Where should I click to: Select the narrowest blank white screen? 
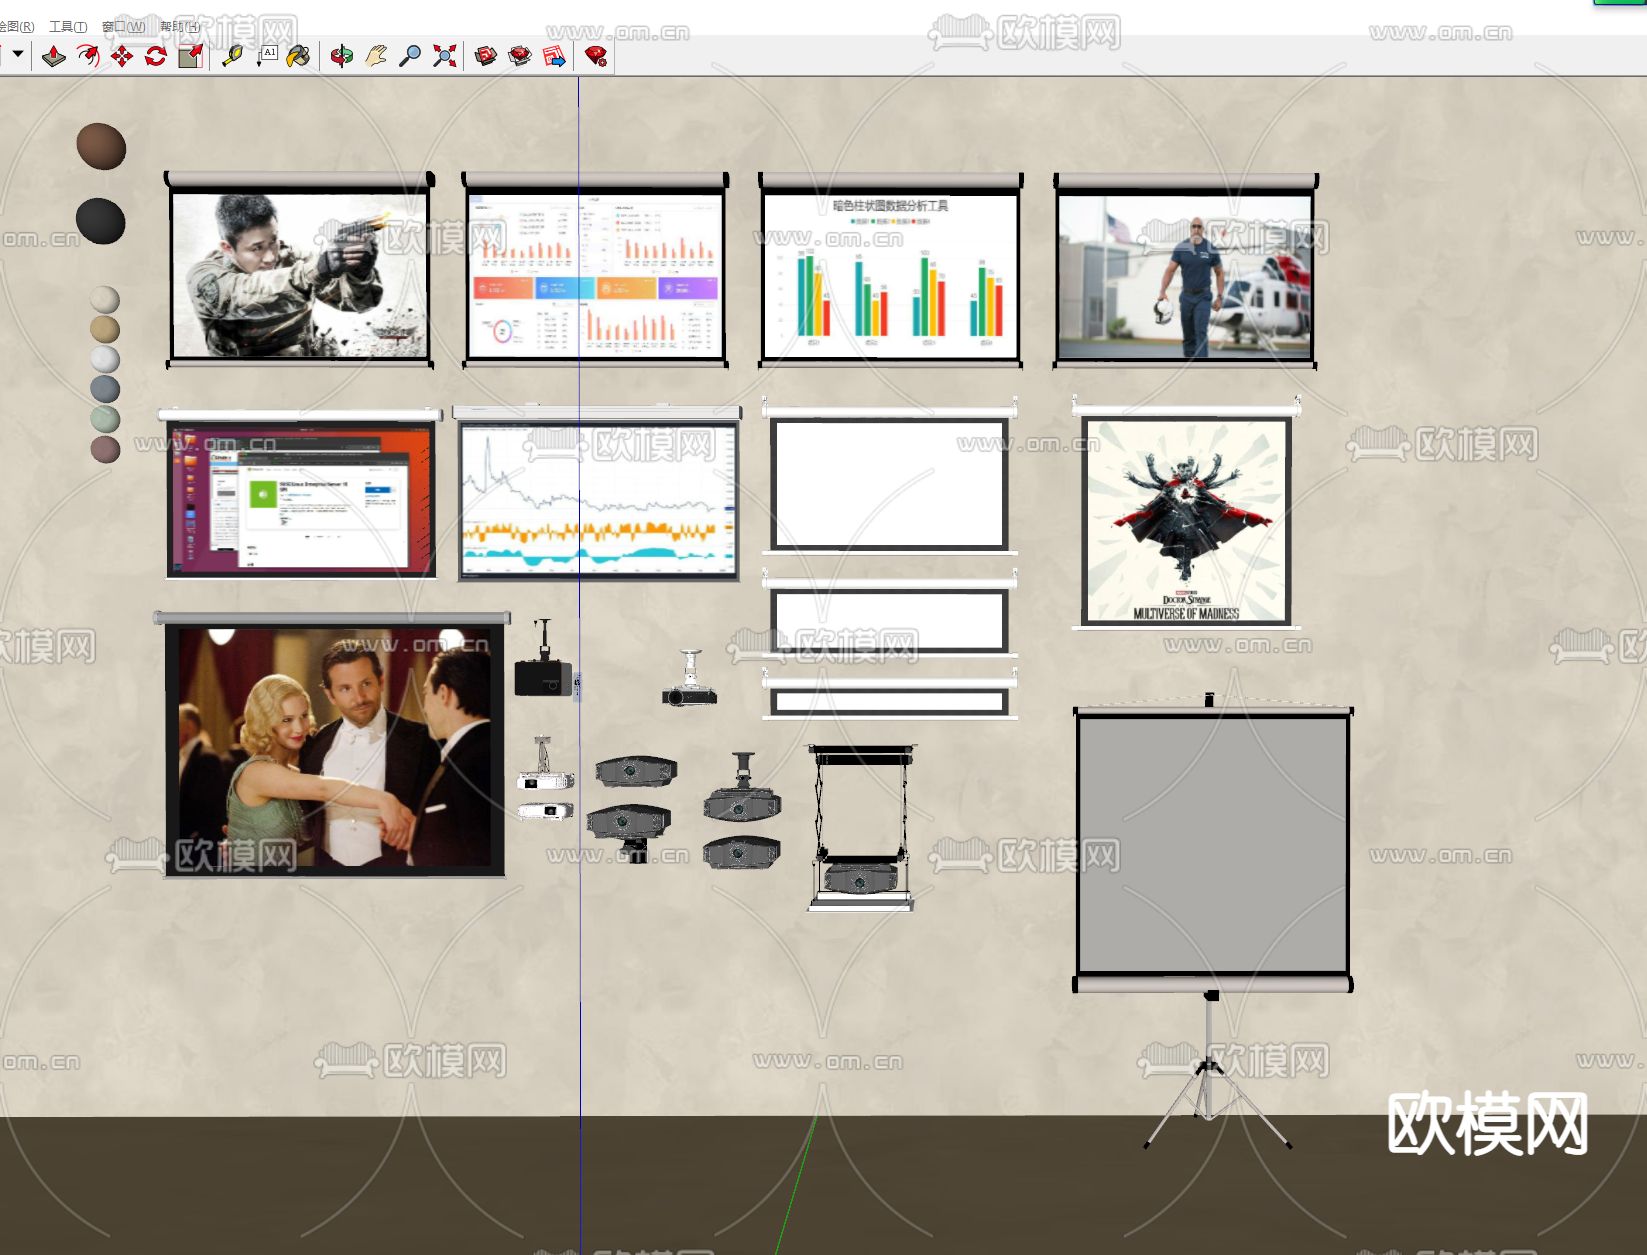point(890,695)
